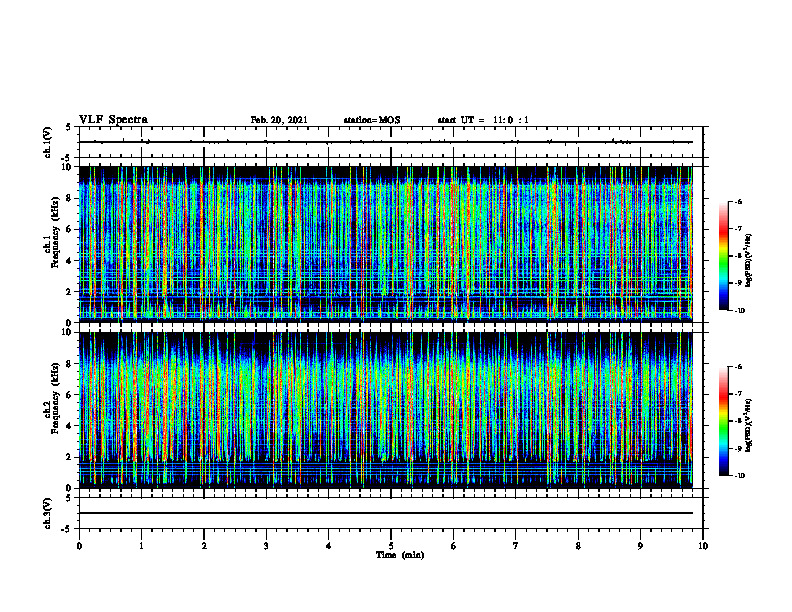Click time axis tick label "0"
The image size is (792, 612).
79,546
